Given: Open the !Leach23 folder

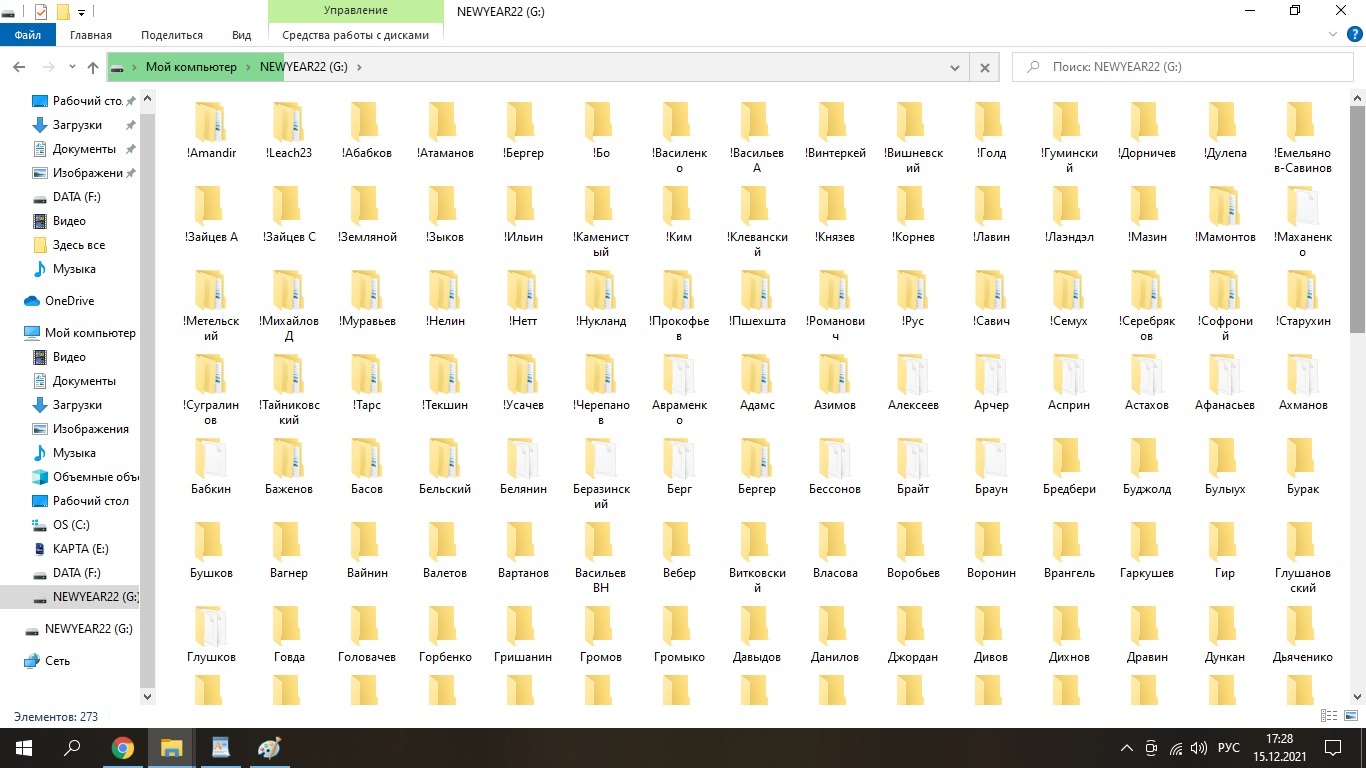Looking at the screenshot, I should [289, 130].
